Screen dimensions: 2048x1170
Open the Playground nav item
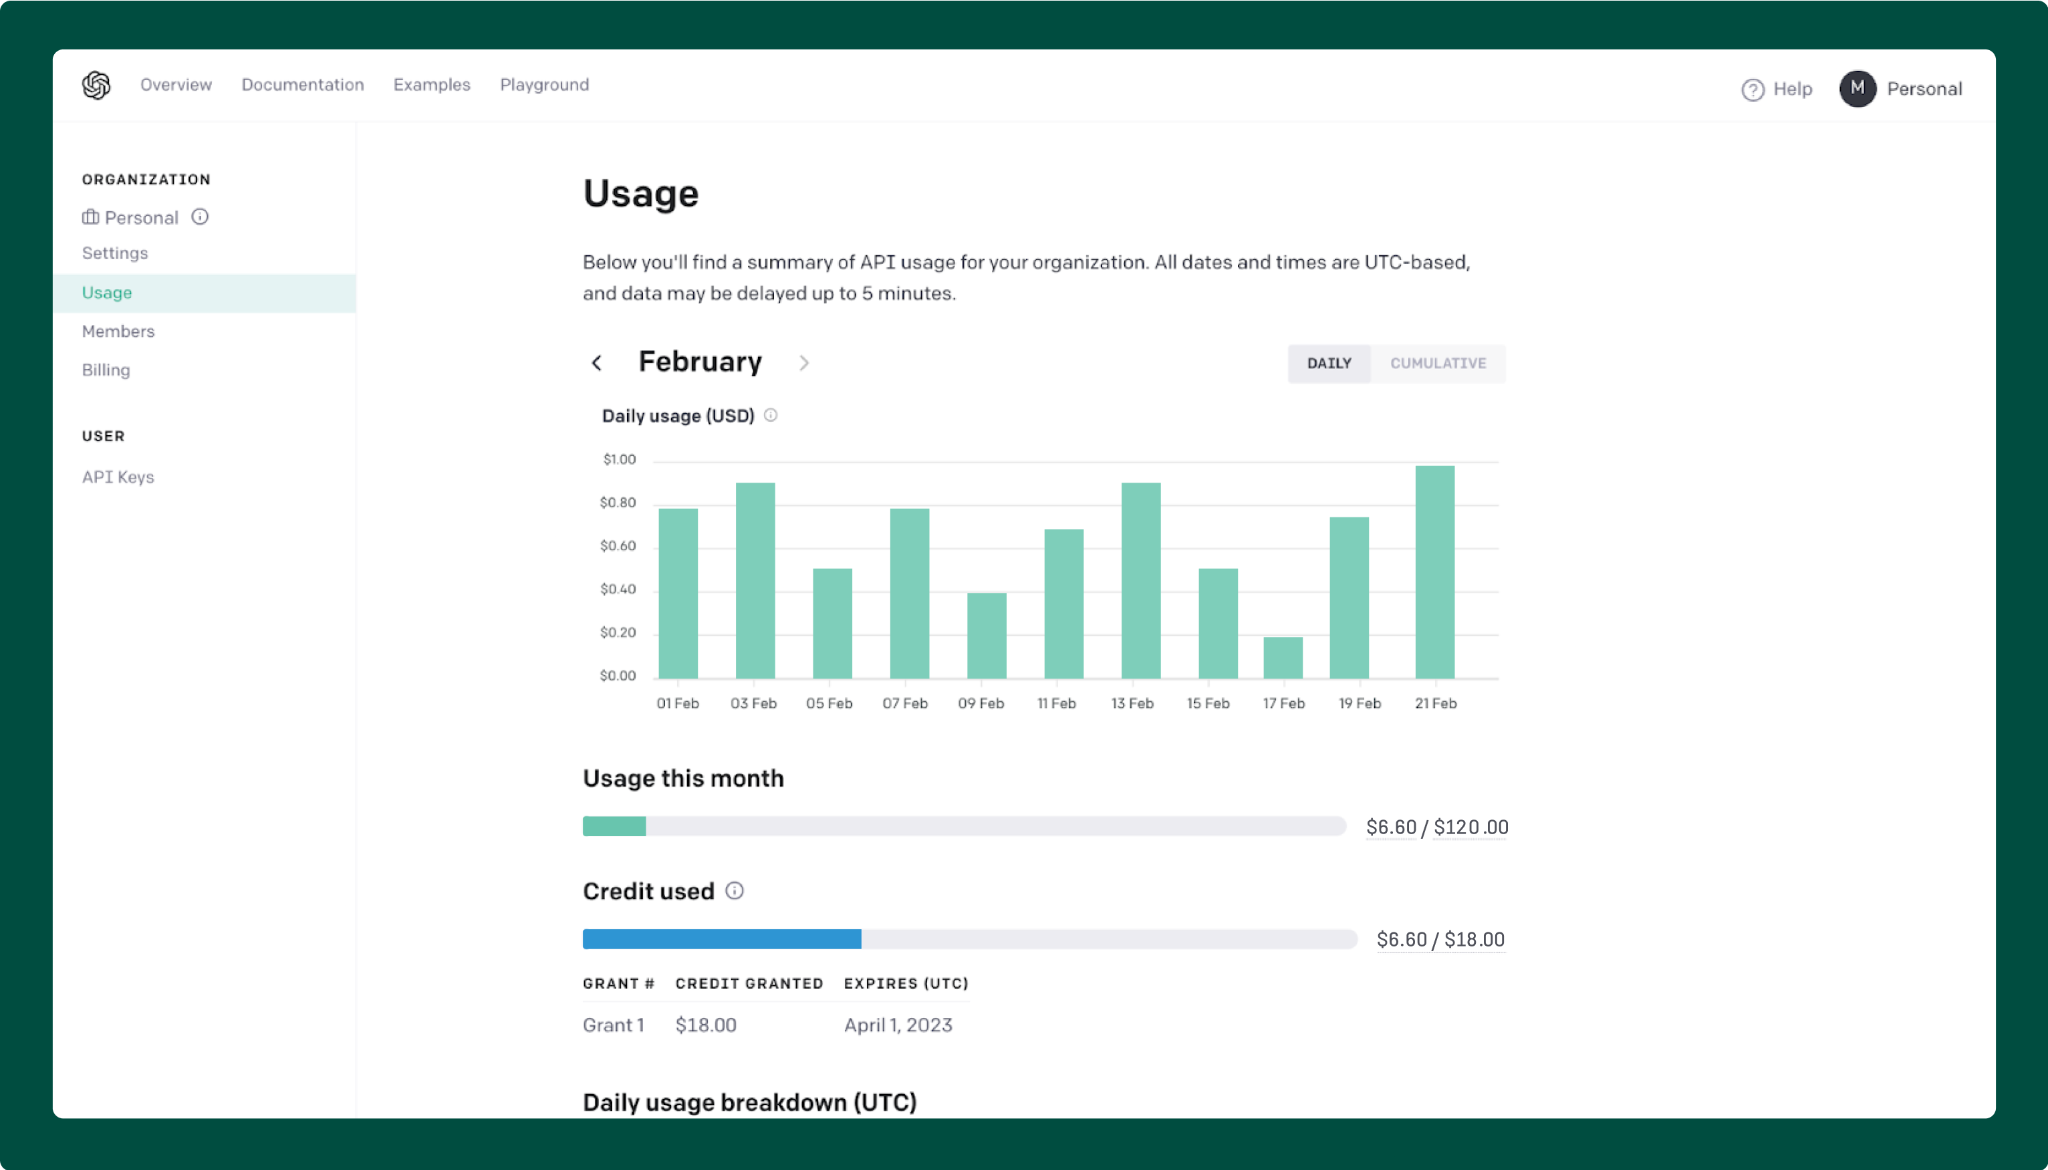545,85
